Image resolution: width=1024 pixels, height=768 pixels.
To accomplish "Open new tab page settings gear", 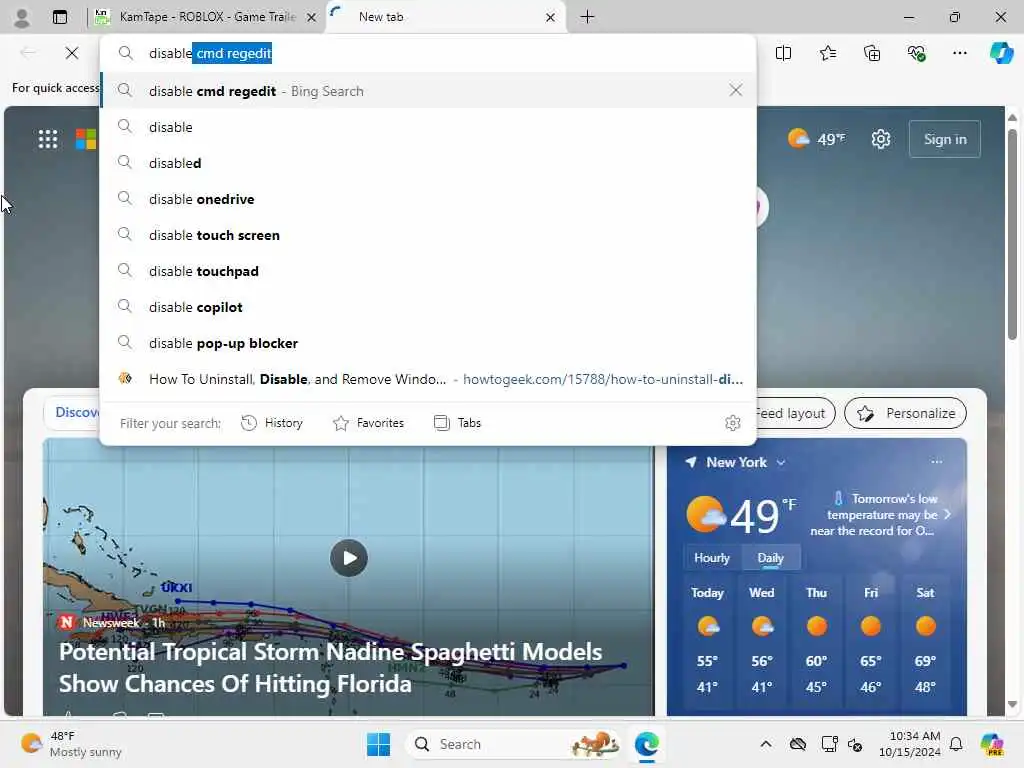I will click(x=880, y=139).
